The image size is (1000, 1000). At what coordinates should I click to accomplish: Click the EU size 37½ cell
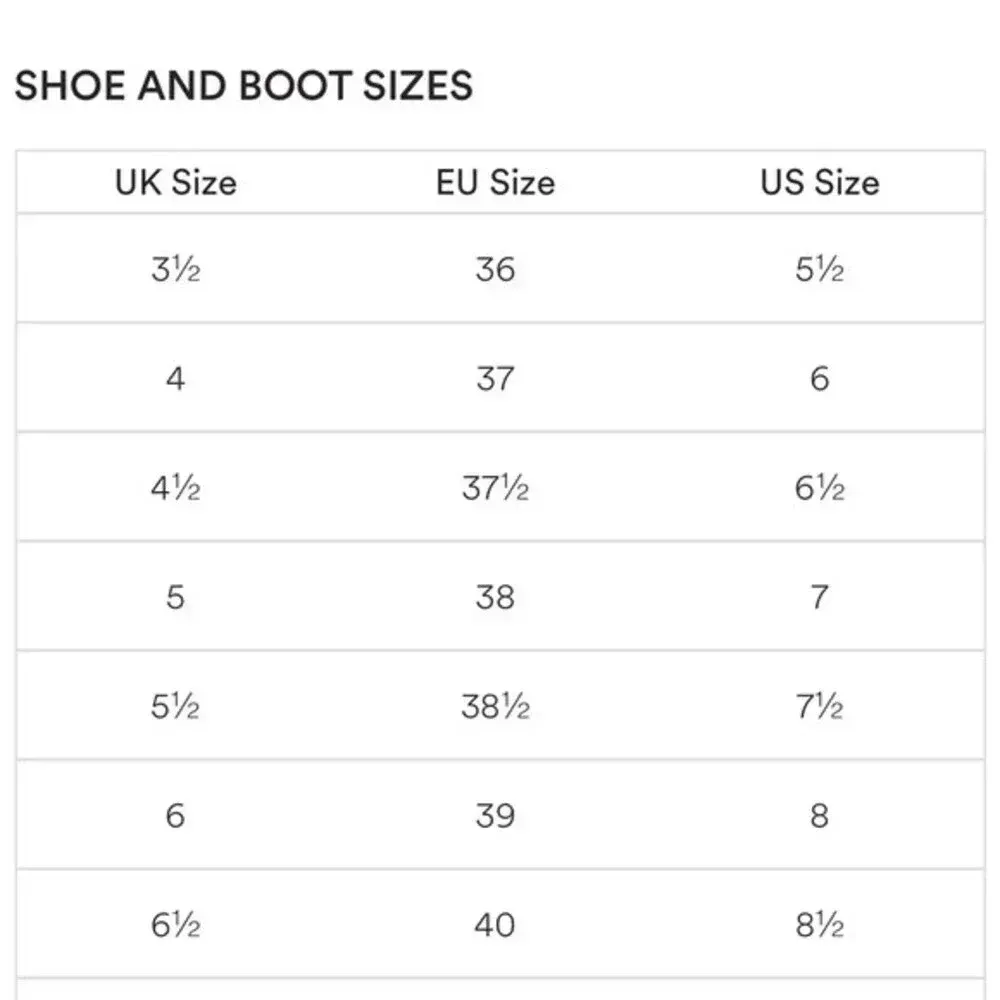pos(495,488)
